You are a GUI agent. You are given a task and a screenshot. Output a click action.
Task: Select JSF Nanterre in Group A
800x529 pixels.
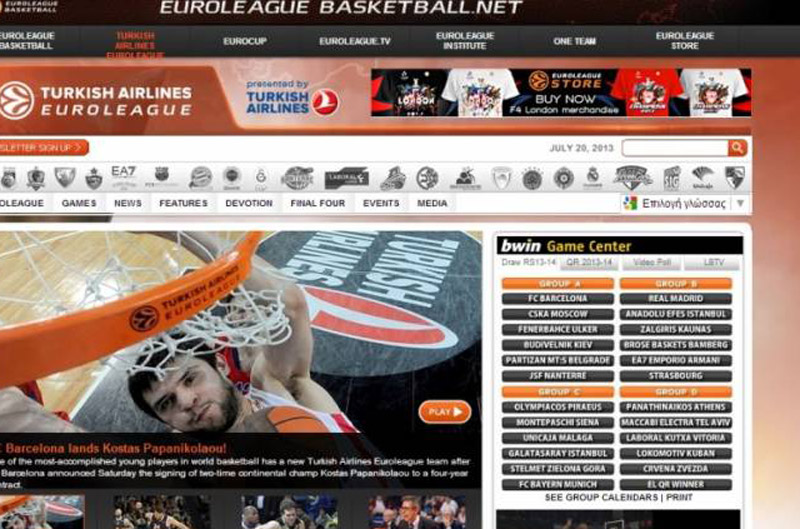(x=558, y=376)
